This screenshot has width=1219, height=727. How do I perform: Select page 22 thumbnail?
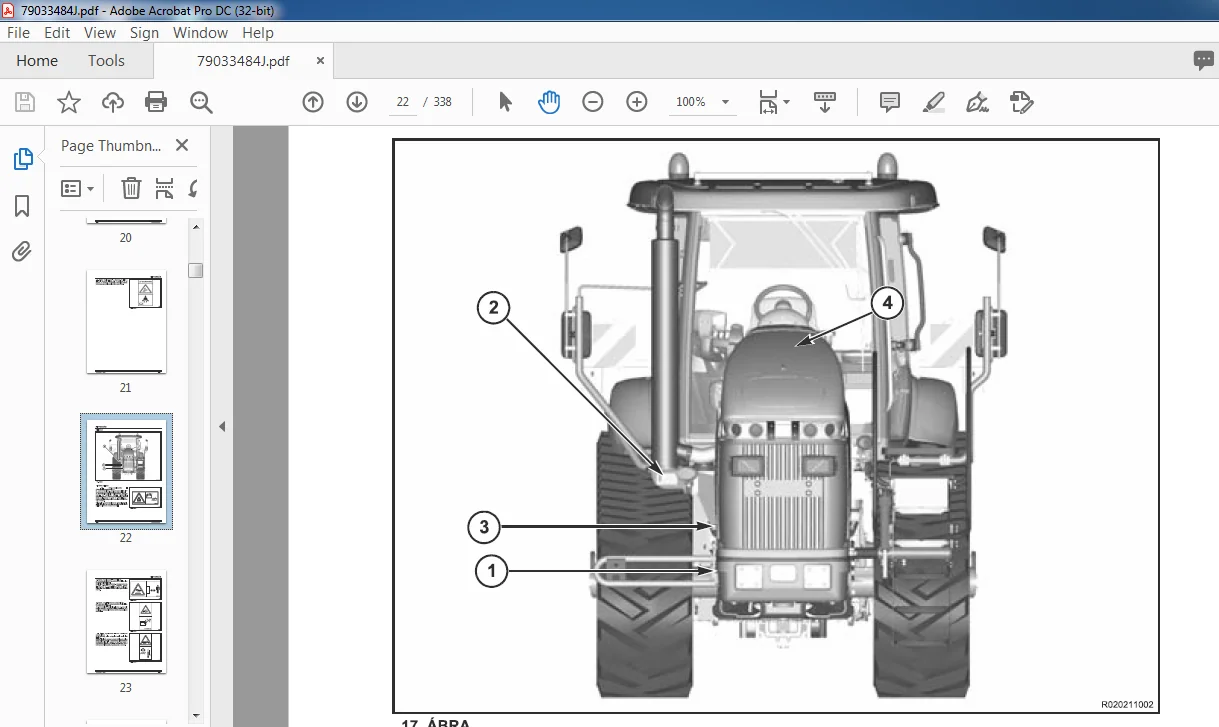click(x=126, y=472)
